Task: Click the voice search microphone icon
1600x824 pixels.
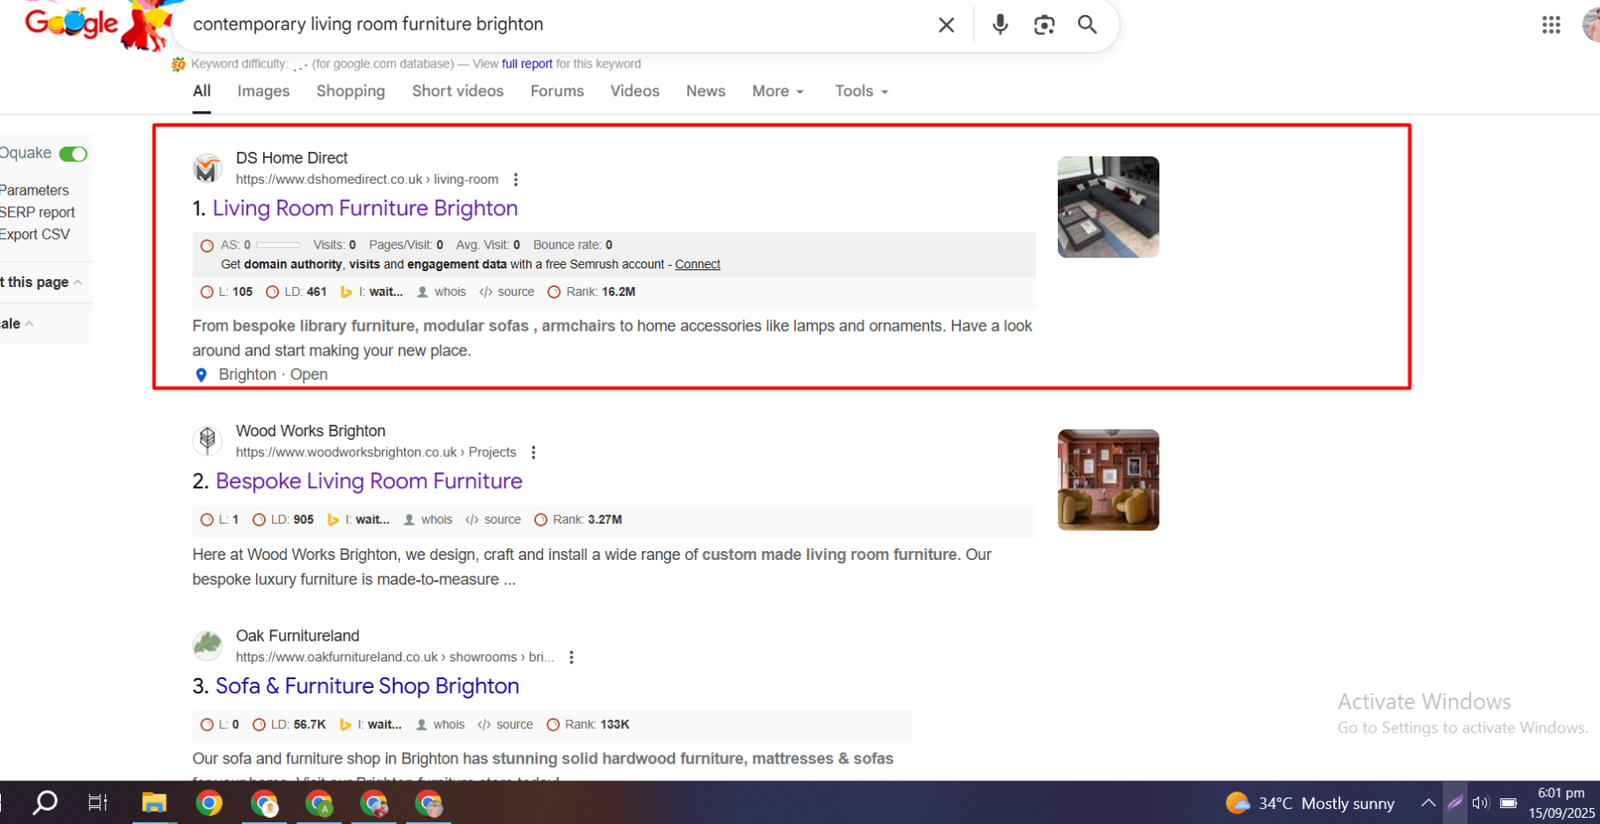Action: click(999, 25)
